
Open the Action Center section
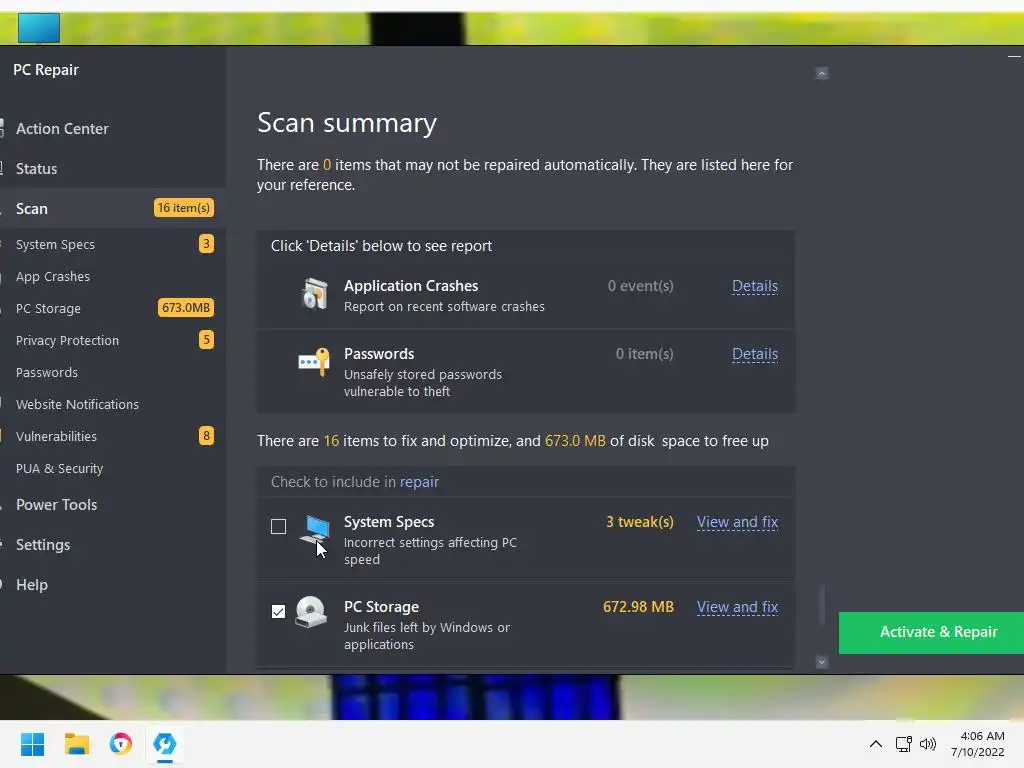click(x=62, y=129)
